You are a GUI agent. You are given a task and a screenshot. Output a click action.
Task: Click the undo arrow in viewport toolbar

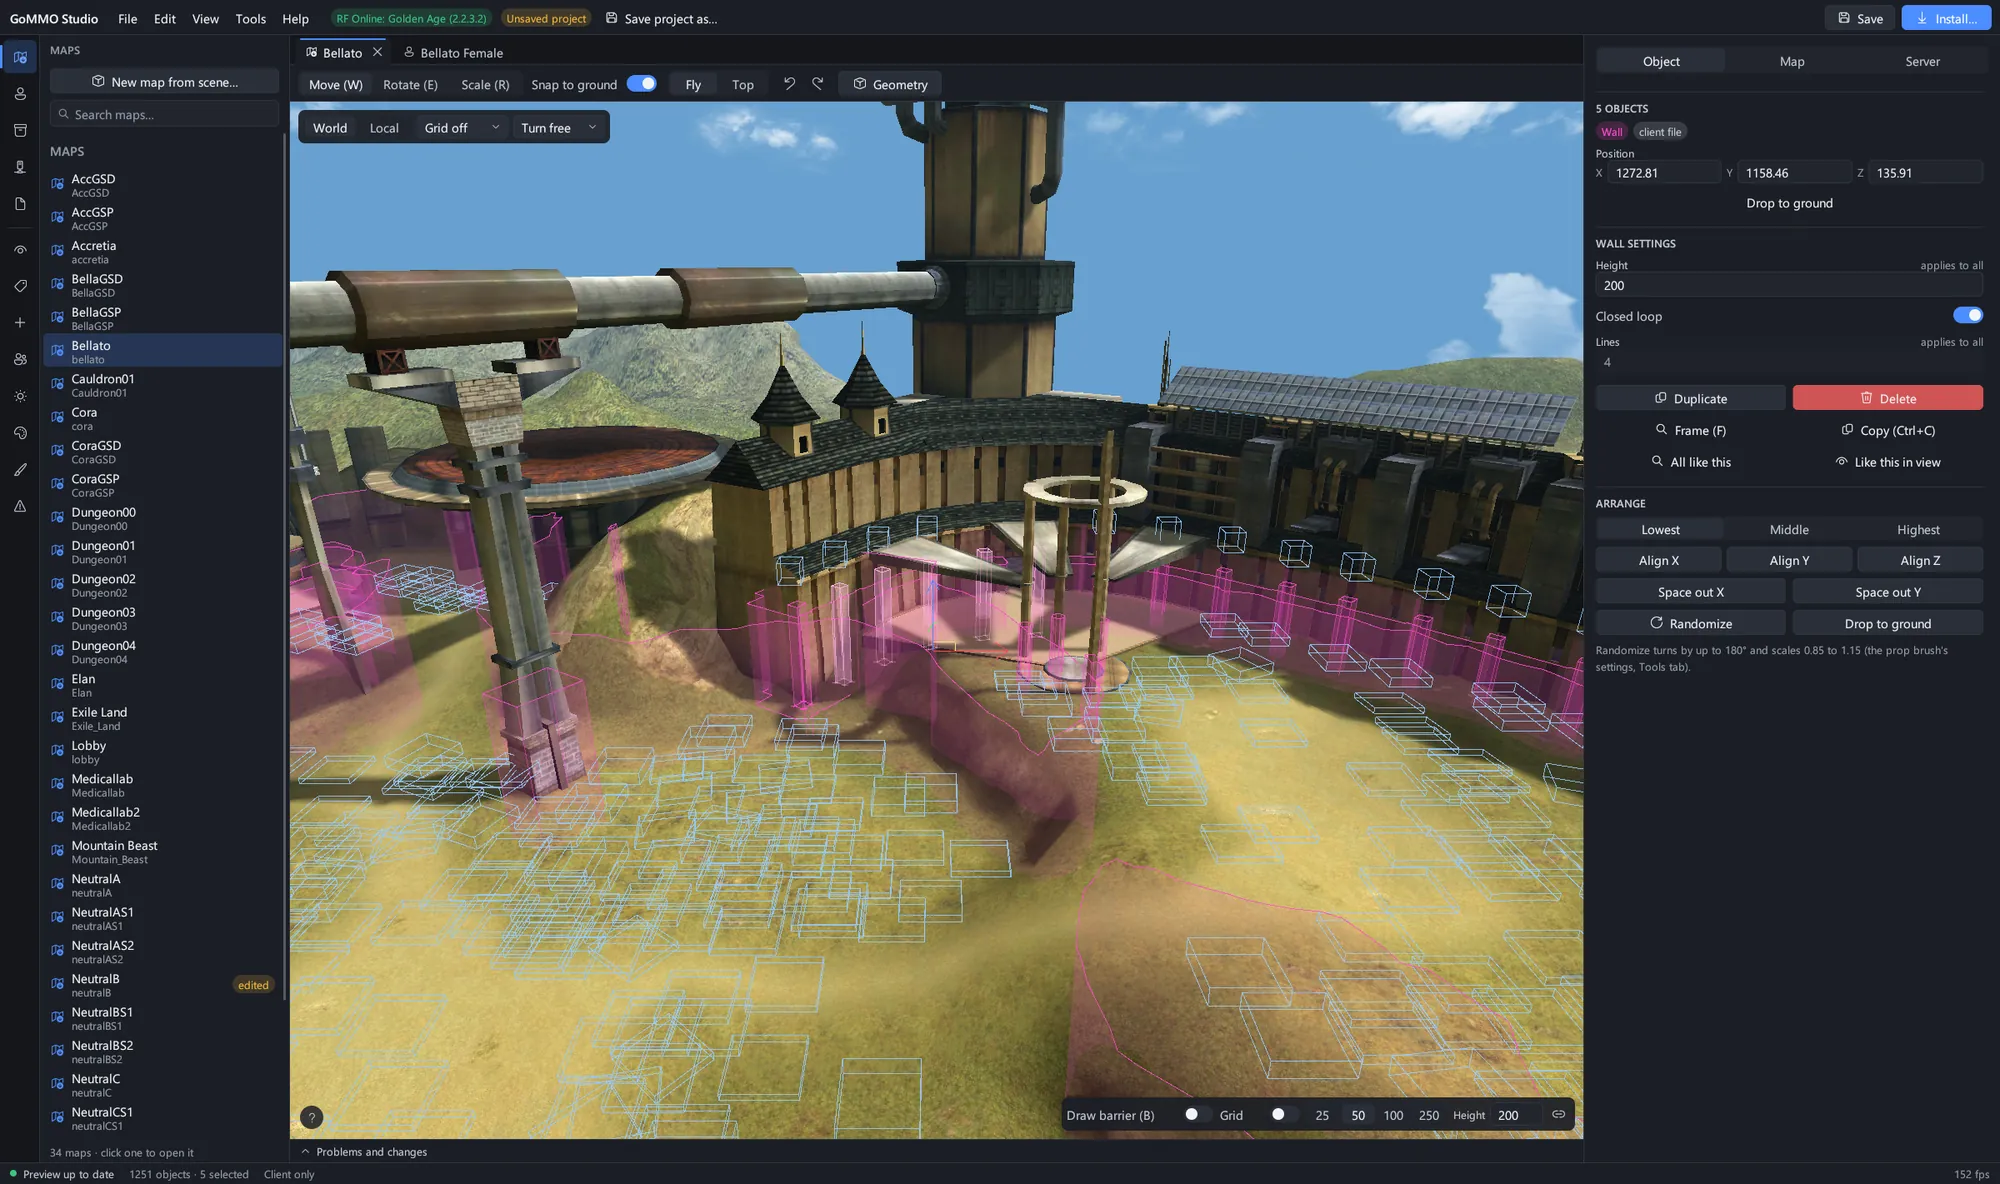[x=789, y=84]
